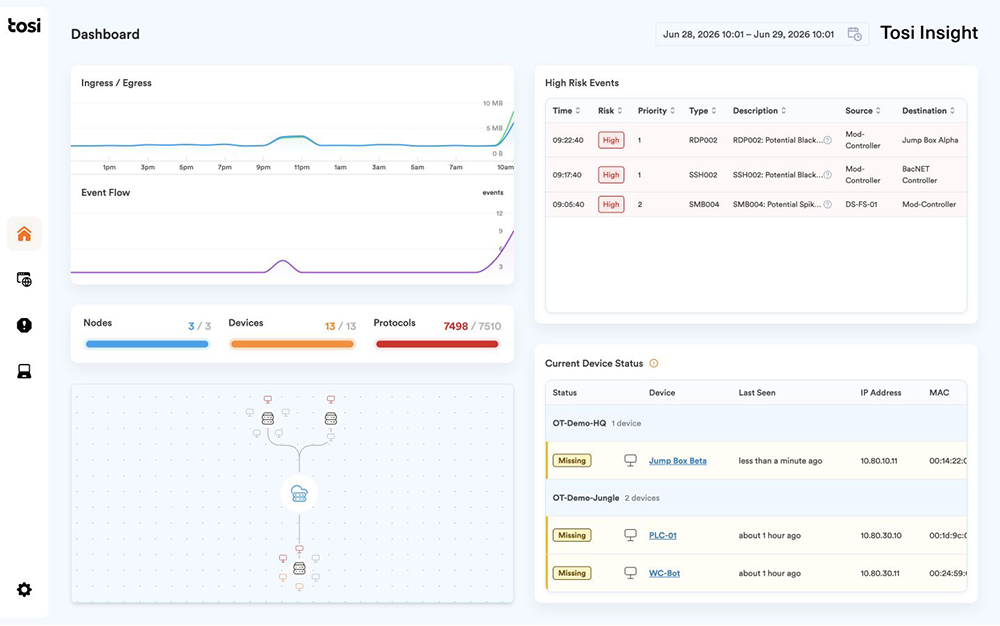Click the RDP002 type cell
Viewport: 1000px width, 626px height.
703,140
